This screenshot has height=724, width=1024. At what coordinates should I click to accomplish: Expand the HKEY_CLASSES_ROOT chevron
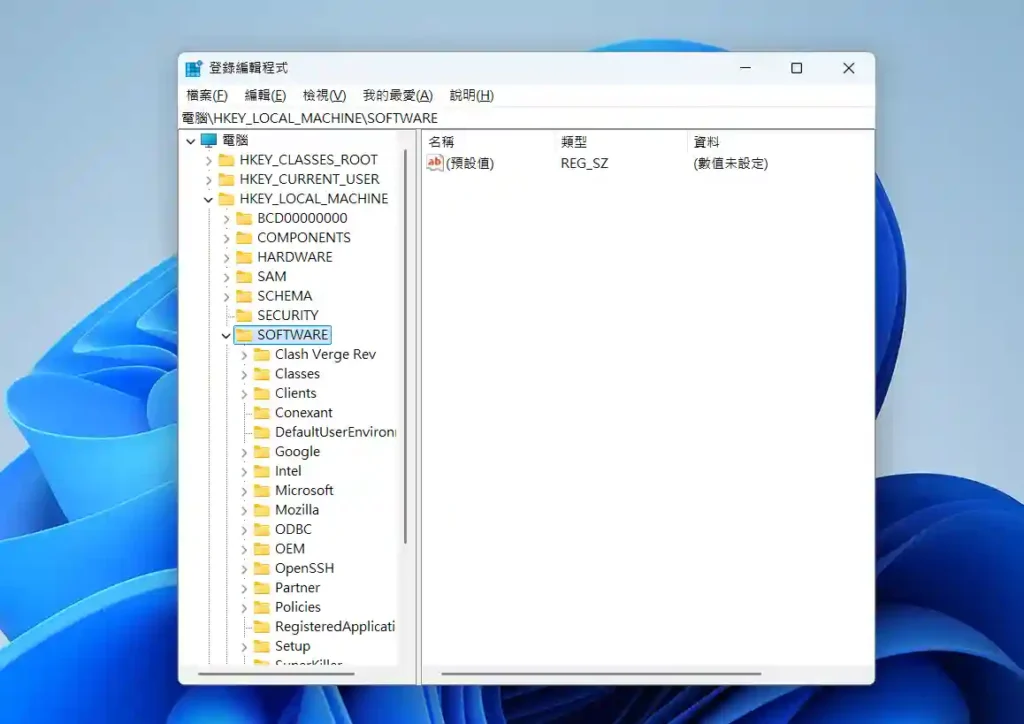tap(208, 161)
